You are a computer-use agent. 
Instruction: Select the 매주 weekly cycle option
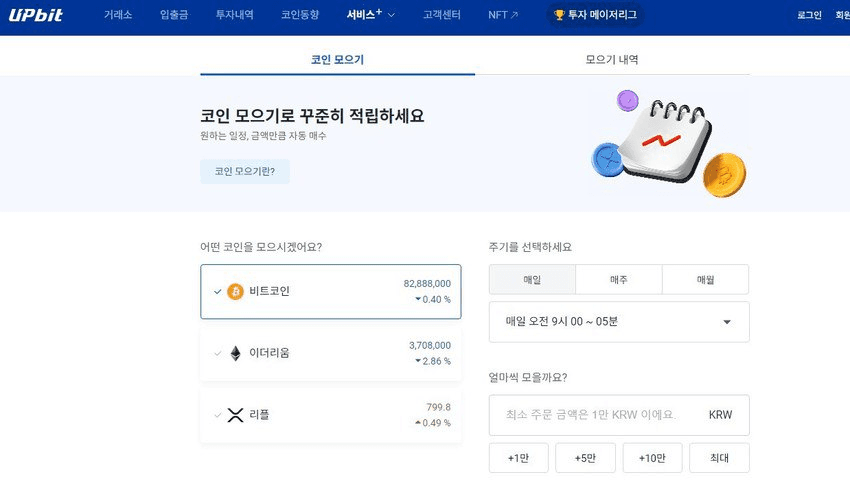619,280
